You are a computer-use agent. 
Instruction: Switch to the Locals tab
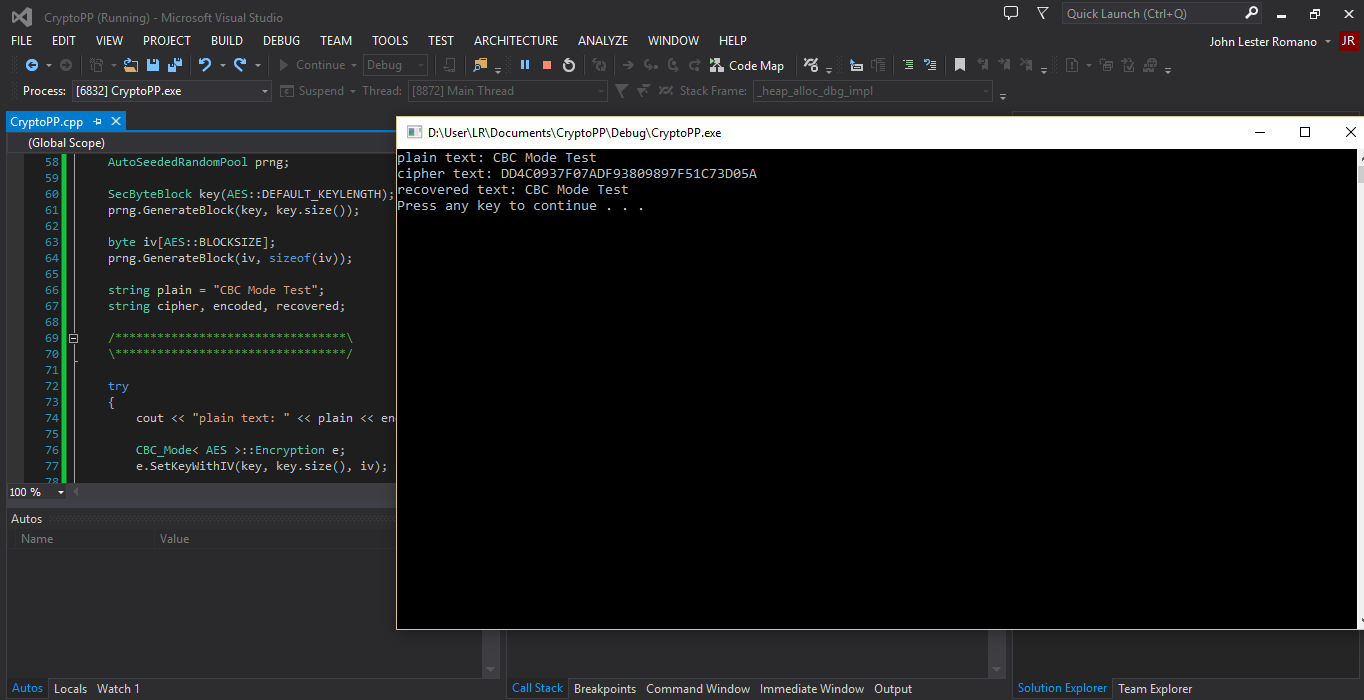(70, 688)
